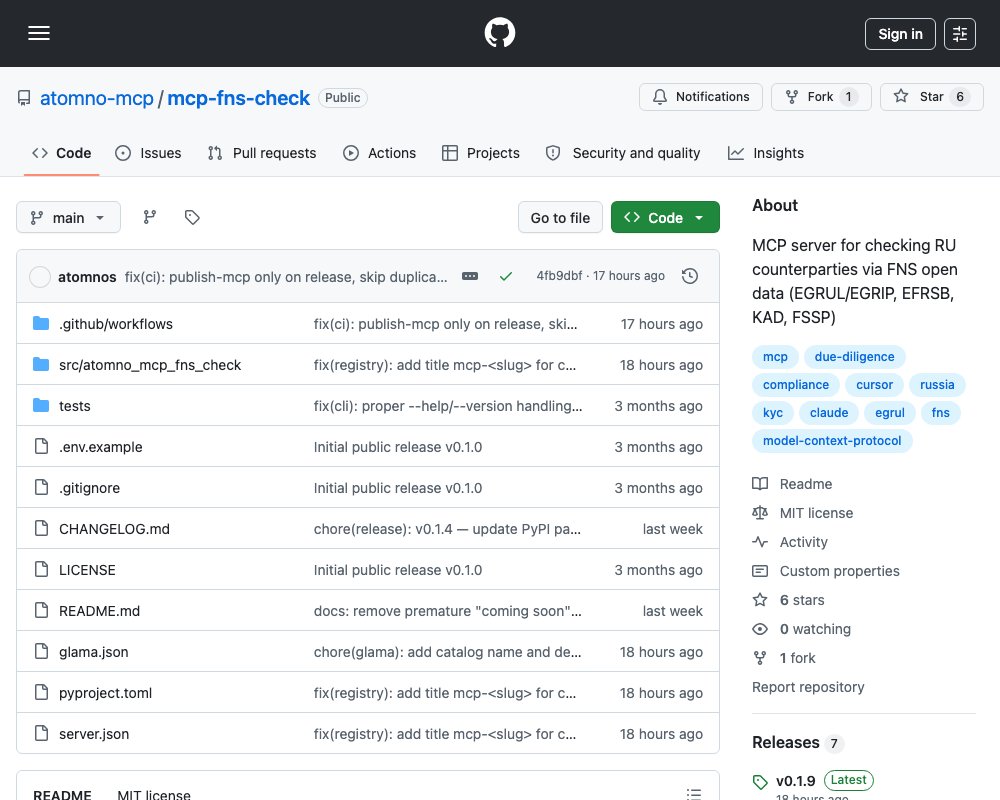Click the Sign in button
The height and width of the screenshot is (800, 1000).
(900, 34)
